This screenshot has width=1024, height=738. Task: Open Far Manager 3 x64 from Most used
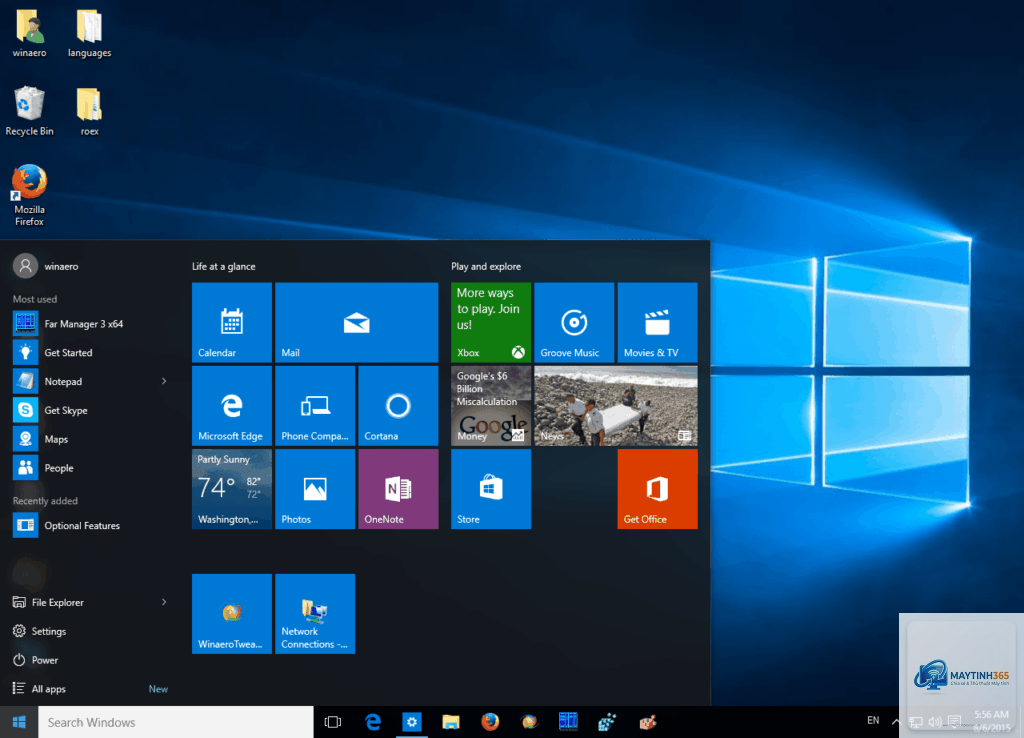point(90,324)
